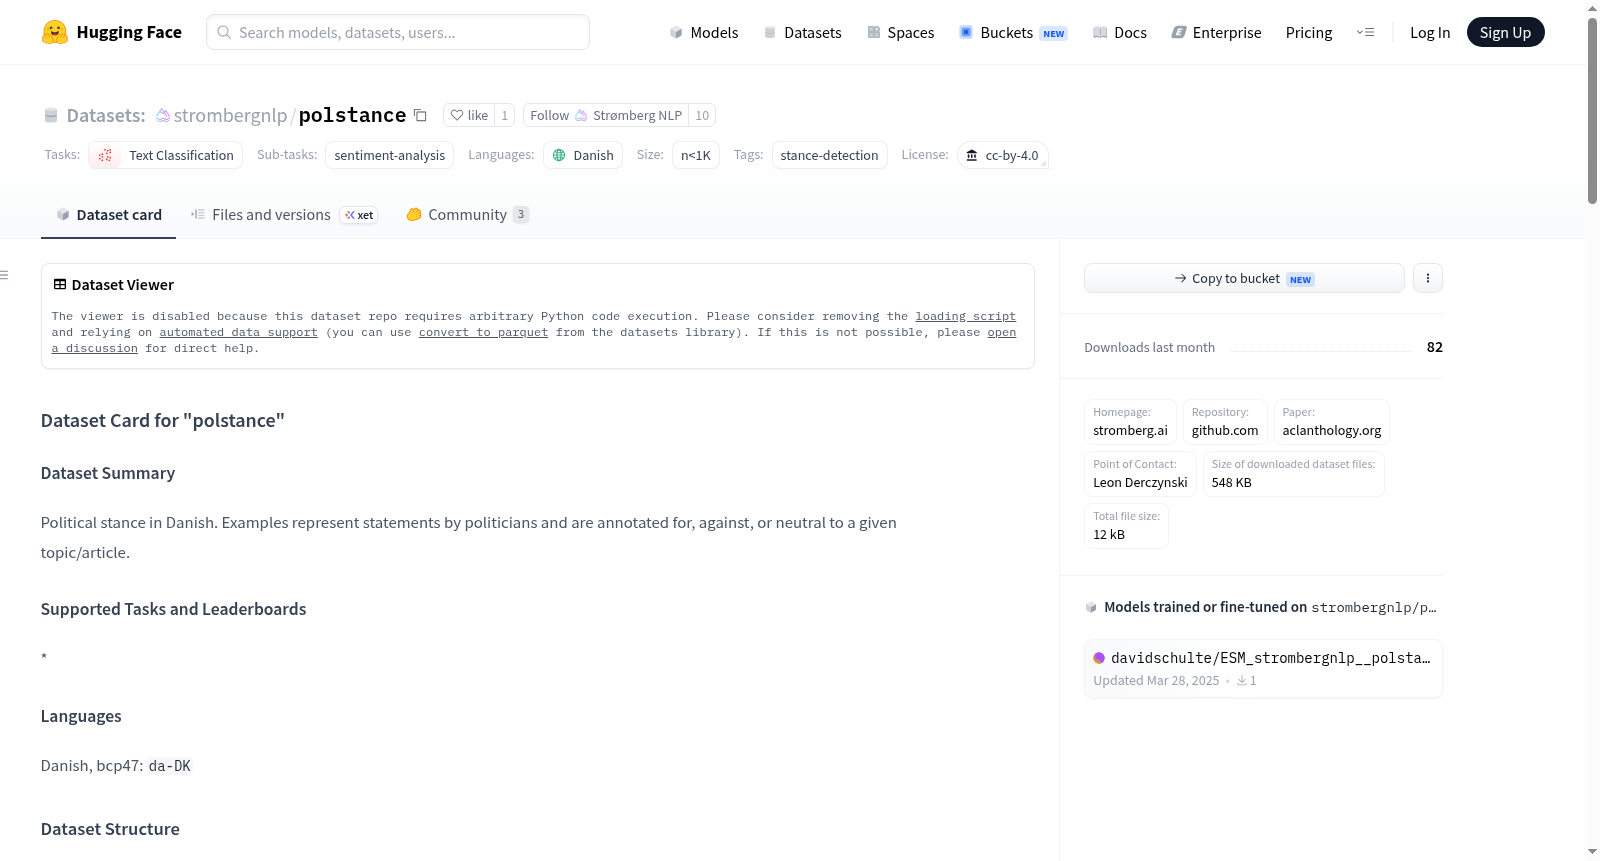The width and height of the screenshot is (1600, 861).
Task: Go to the Pricing page
Action: point(1309,32)
